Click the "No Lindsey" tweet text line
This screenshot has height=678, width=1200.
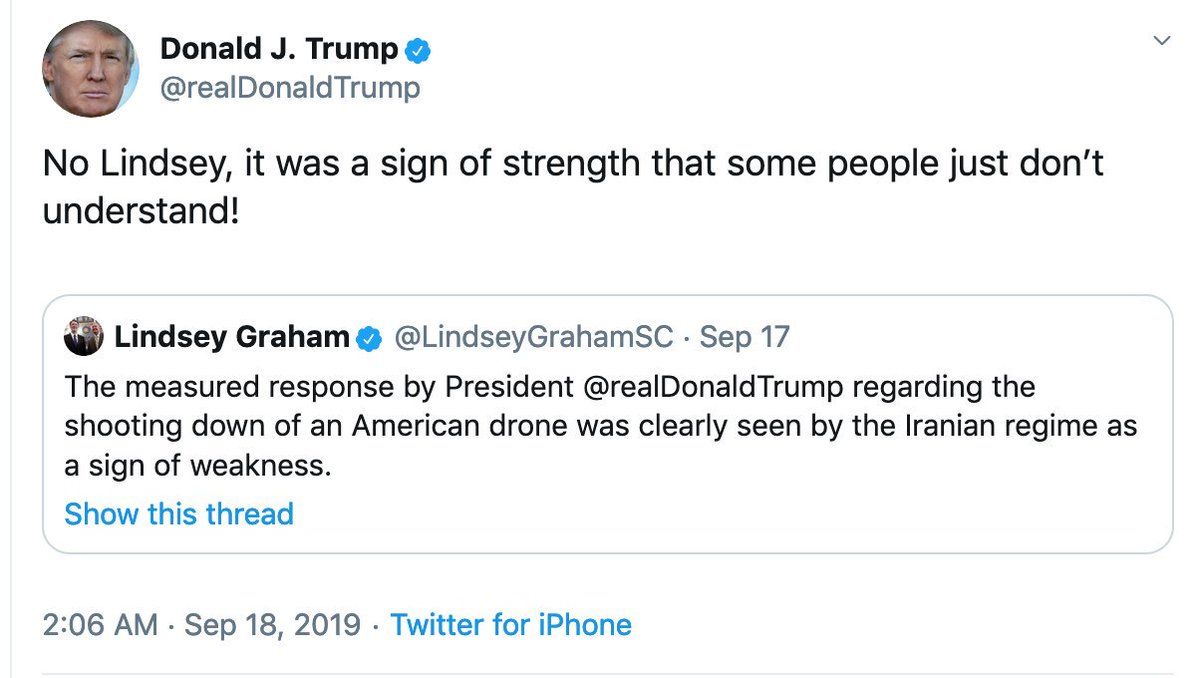pos(572,164)
